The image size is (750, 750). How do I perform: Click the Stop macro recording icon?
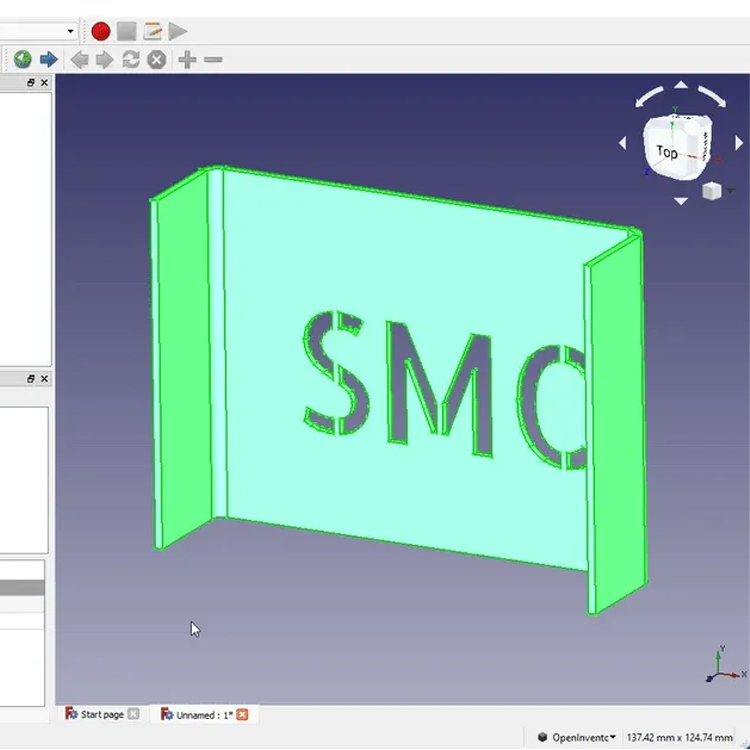126,31
